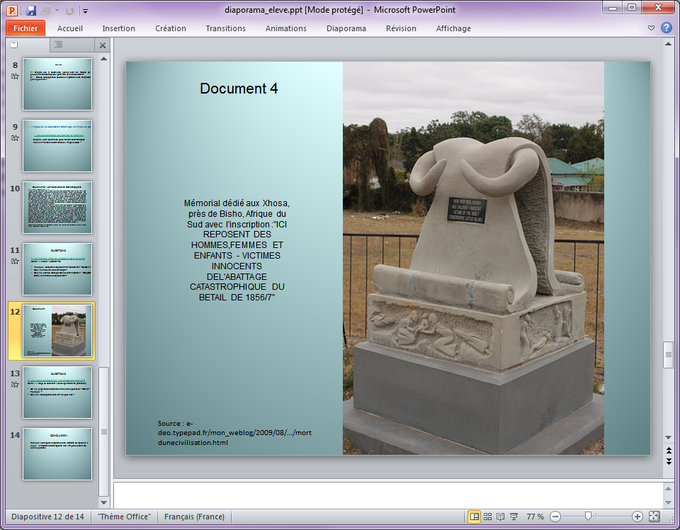Click the thumbnail pane scroll up arrow
This screenshot has width=680, height=530.
[104, 59]
